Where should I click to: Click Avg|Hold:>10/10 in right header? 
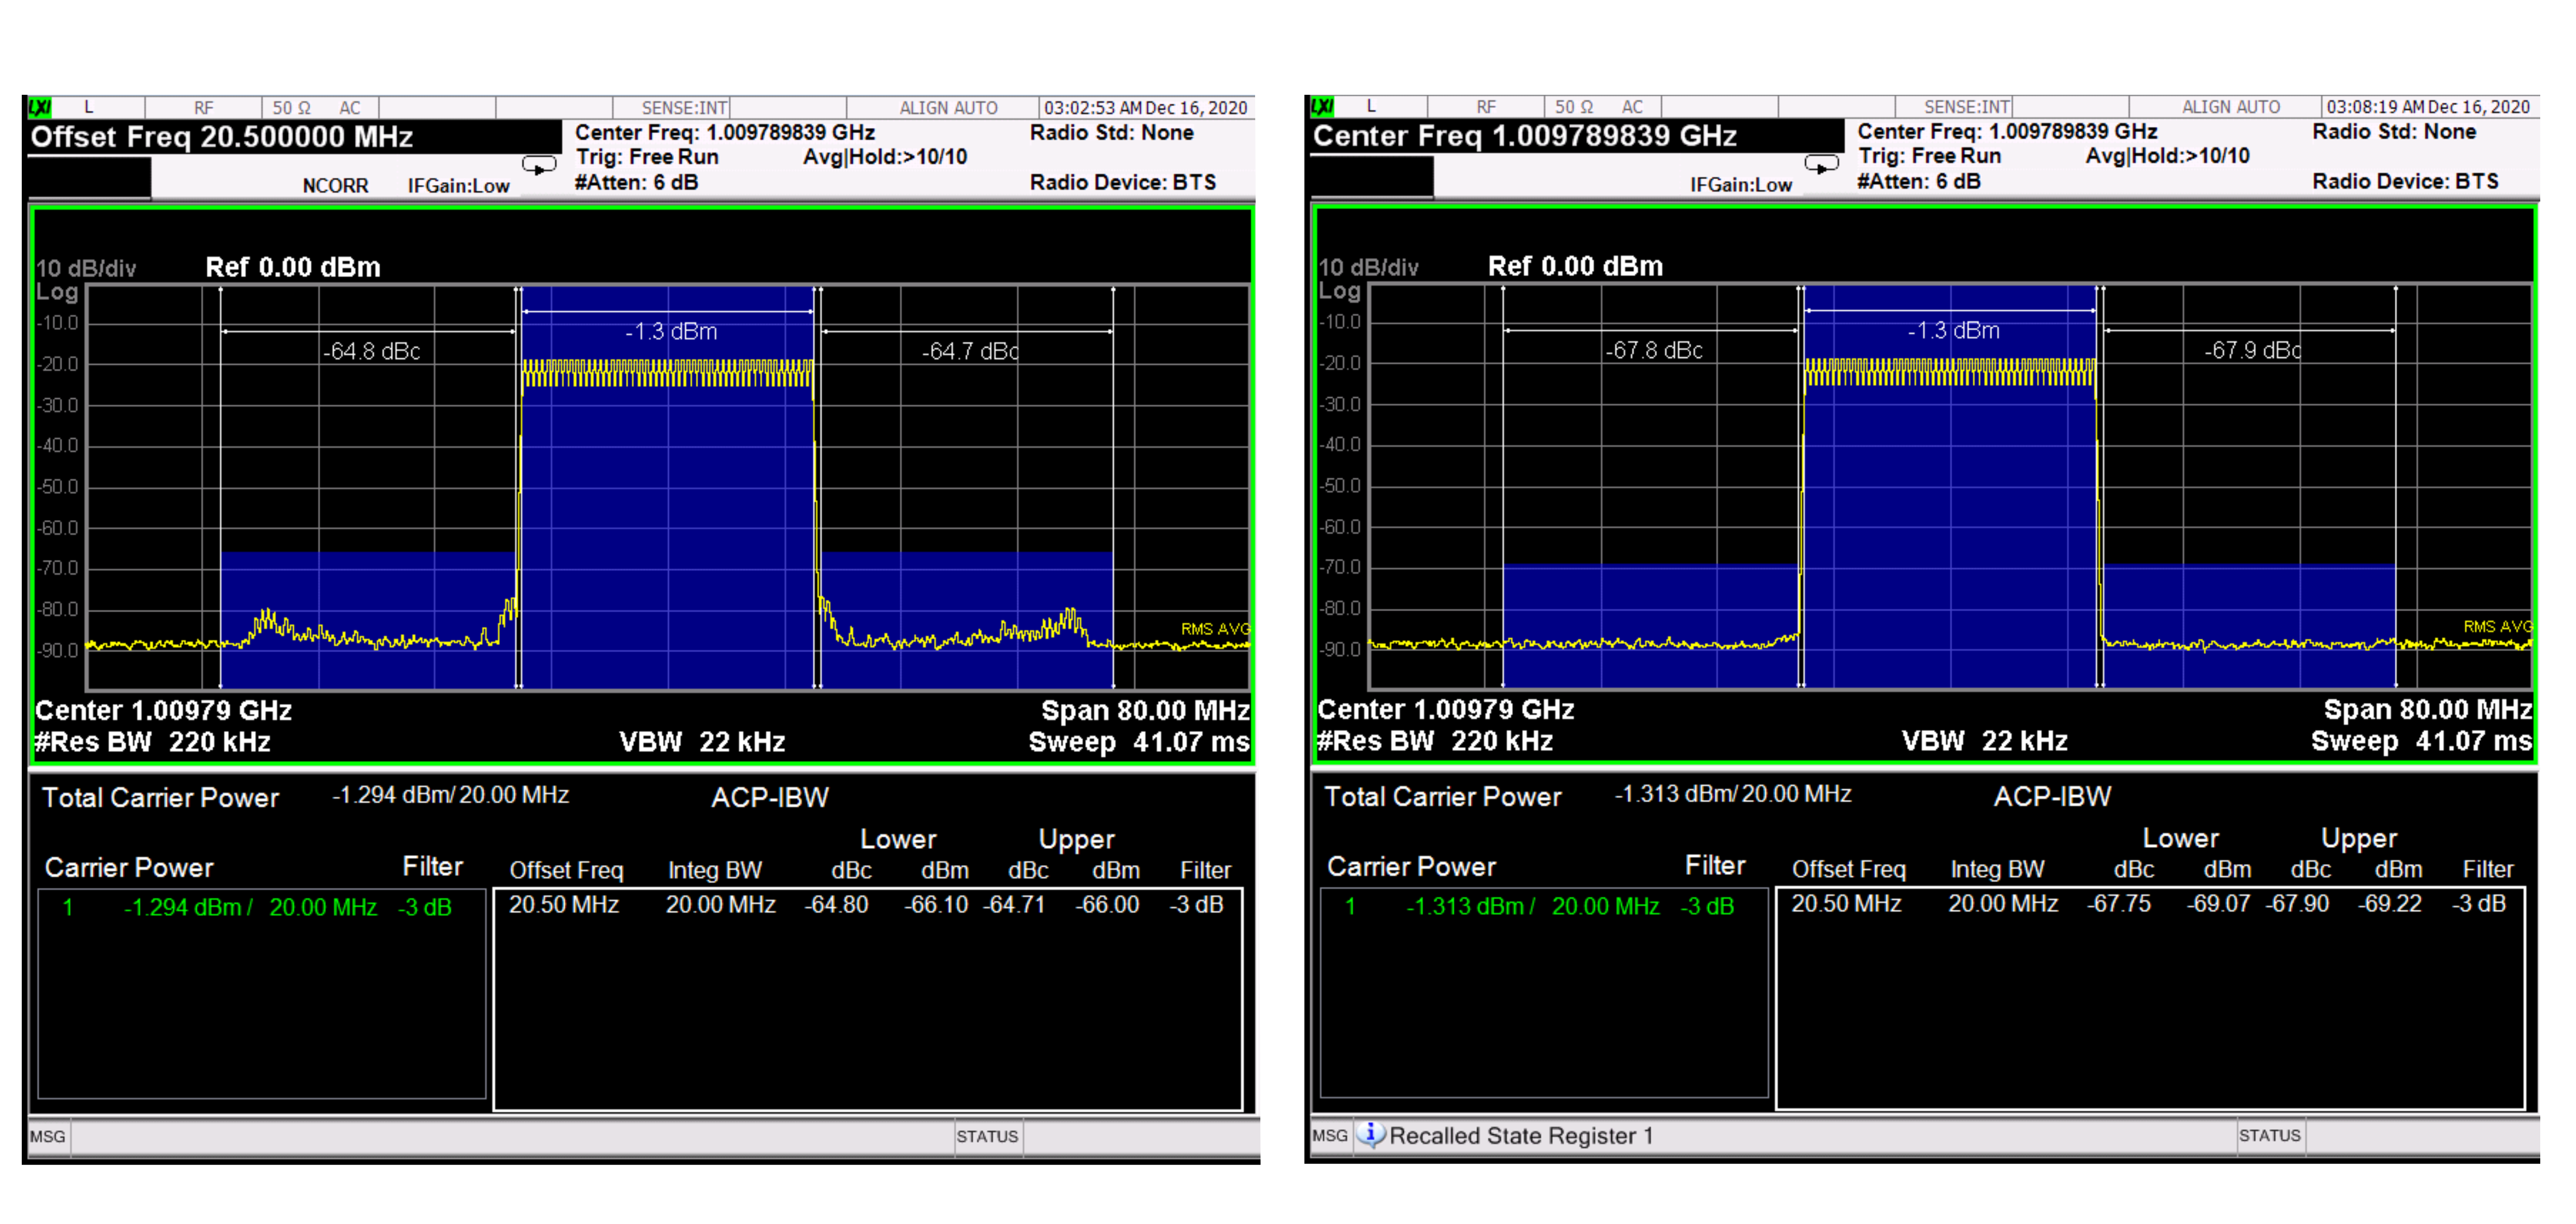(2167, 156)
